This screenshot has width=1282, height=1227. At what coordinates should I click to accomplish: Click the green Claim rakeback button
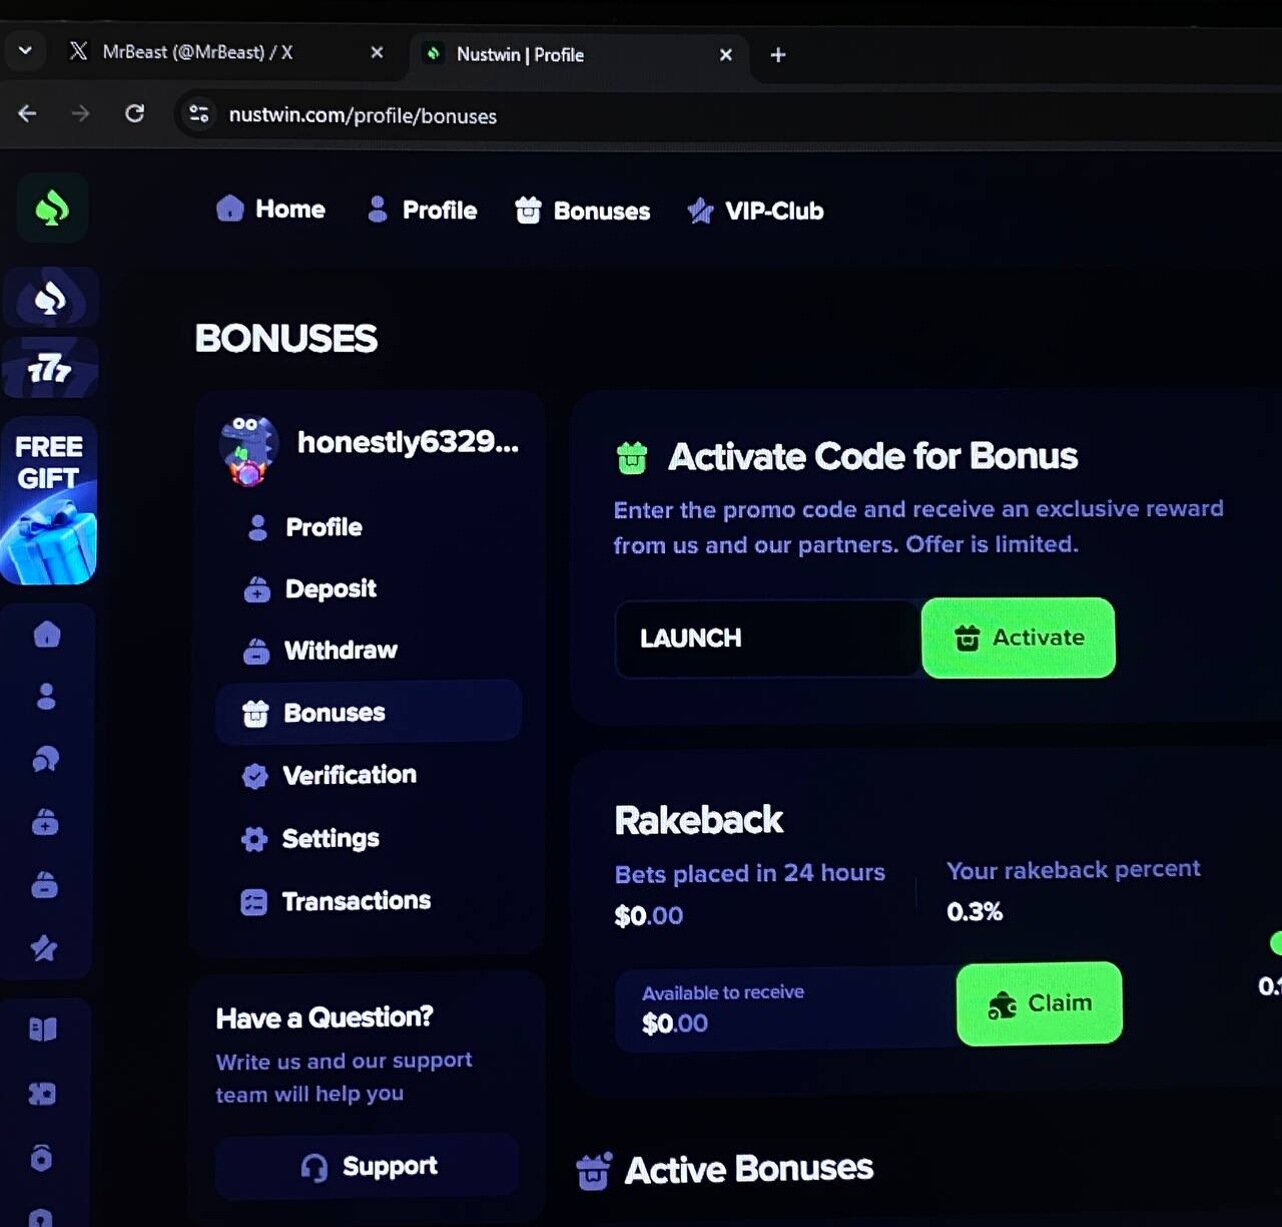1039,1004
